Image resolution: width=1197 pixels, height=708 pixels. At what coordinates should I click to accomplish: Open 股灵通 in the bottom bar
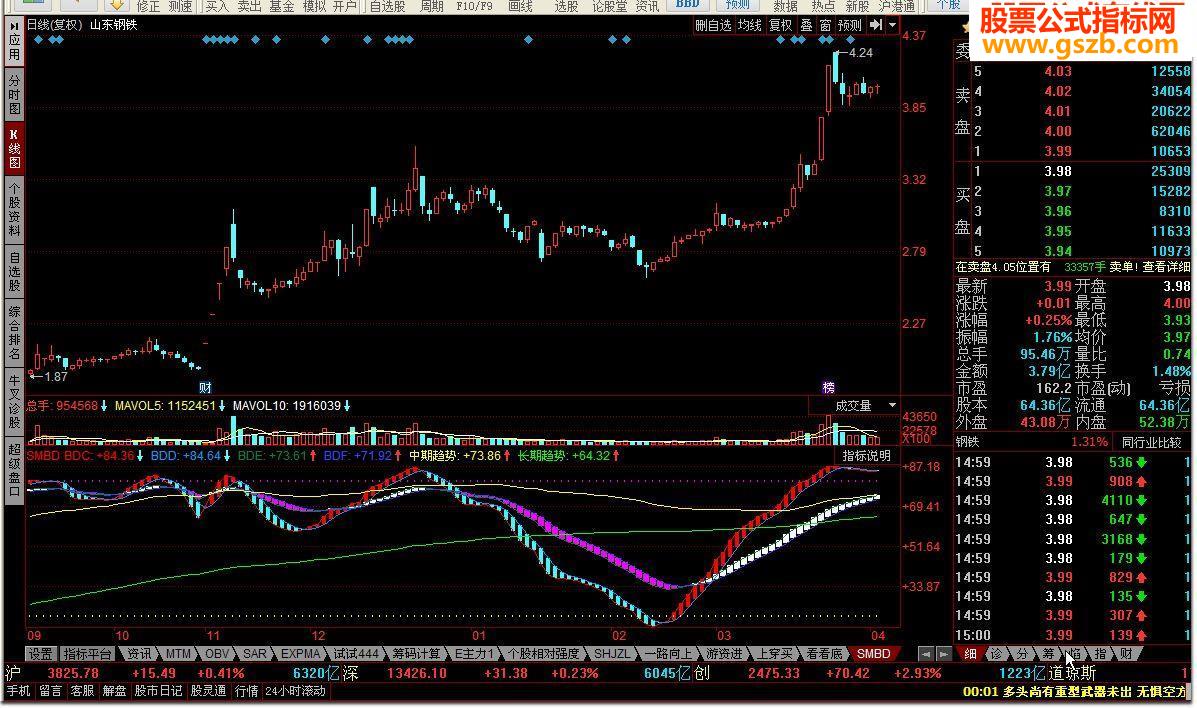(x=208, y=691)
